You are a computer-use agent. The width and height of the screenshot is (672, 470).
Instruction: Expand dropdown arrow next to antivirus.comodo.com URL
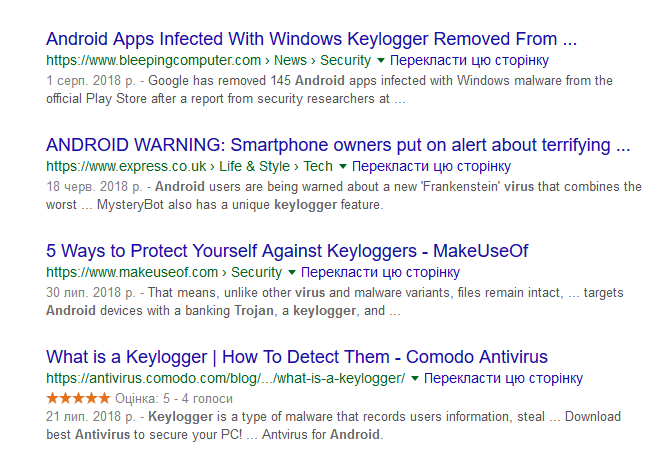click(414, 379)
